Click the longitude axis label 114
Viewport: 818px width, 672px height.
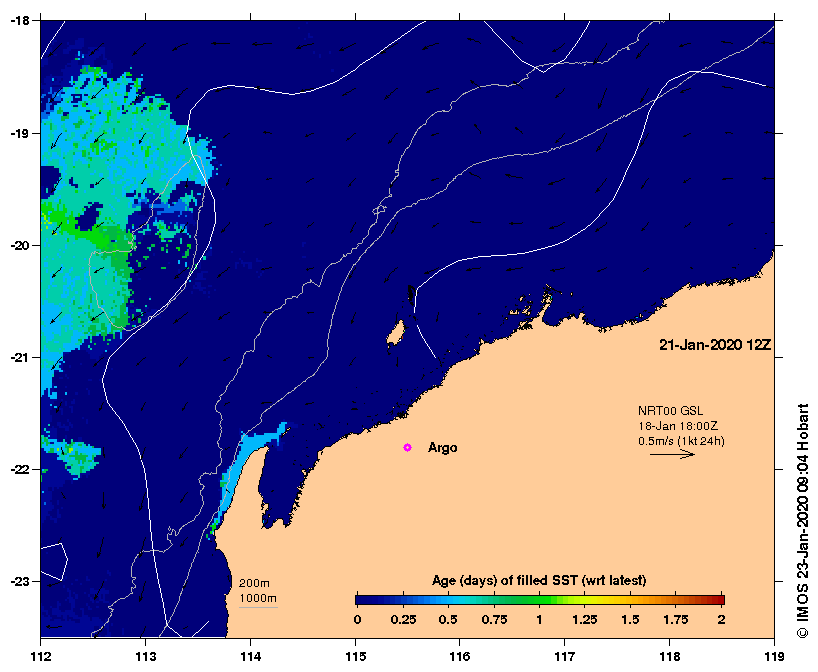pyautogui.click(x=250, y=656)
